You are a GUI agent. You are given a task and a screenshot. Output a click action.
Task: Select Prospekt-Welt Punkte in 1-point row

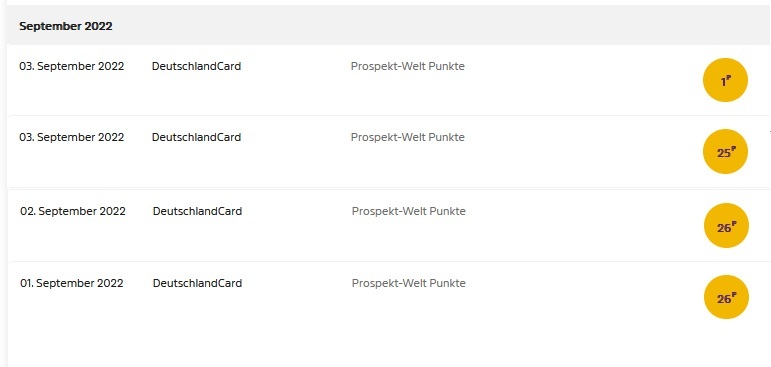click(x=408, y=66)
